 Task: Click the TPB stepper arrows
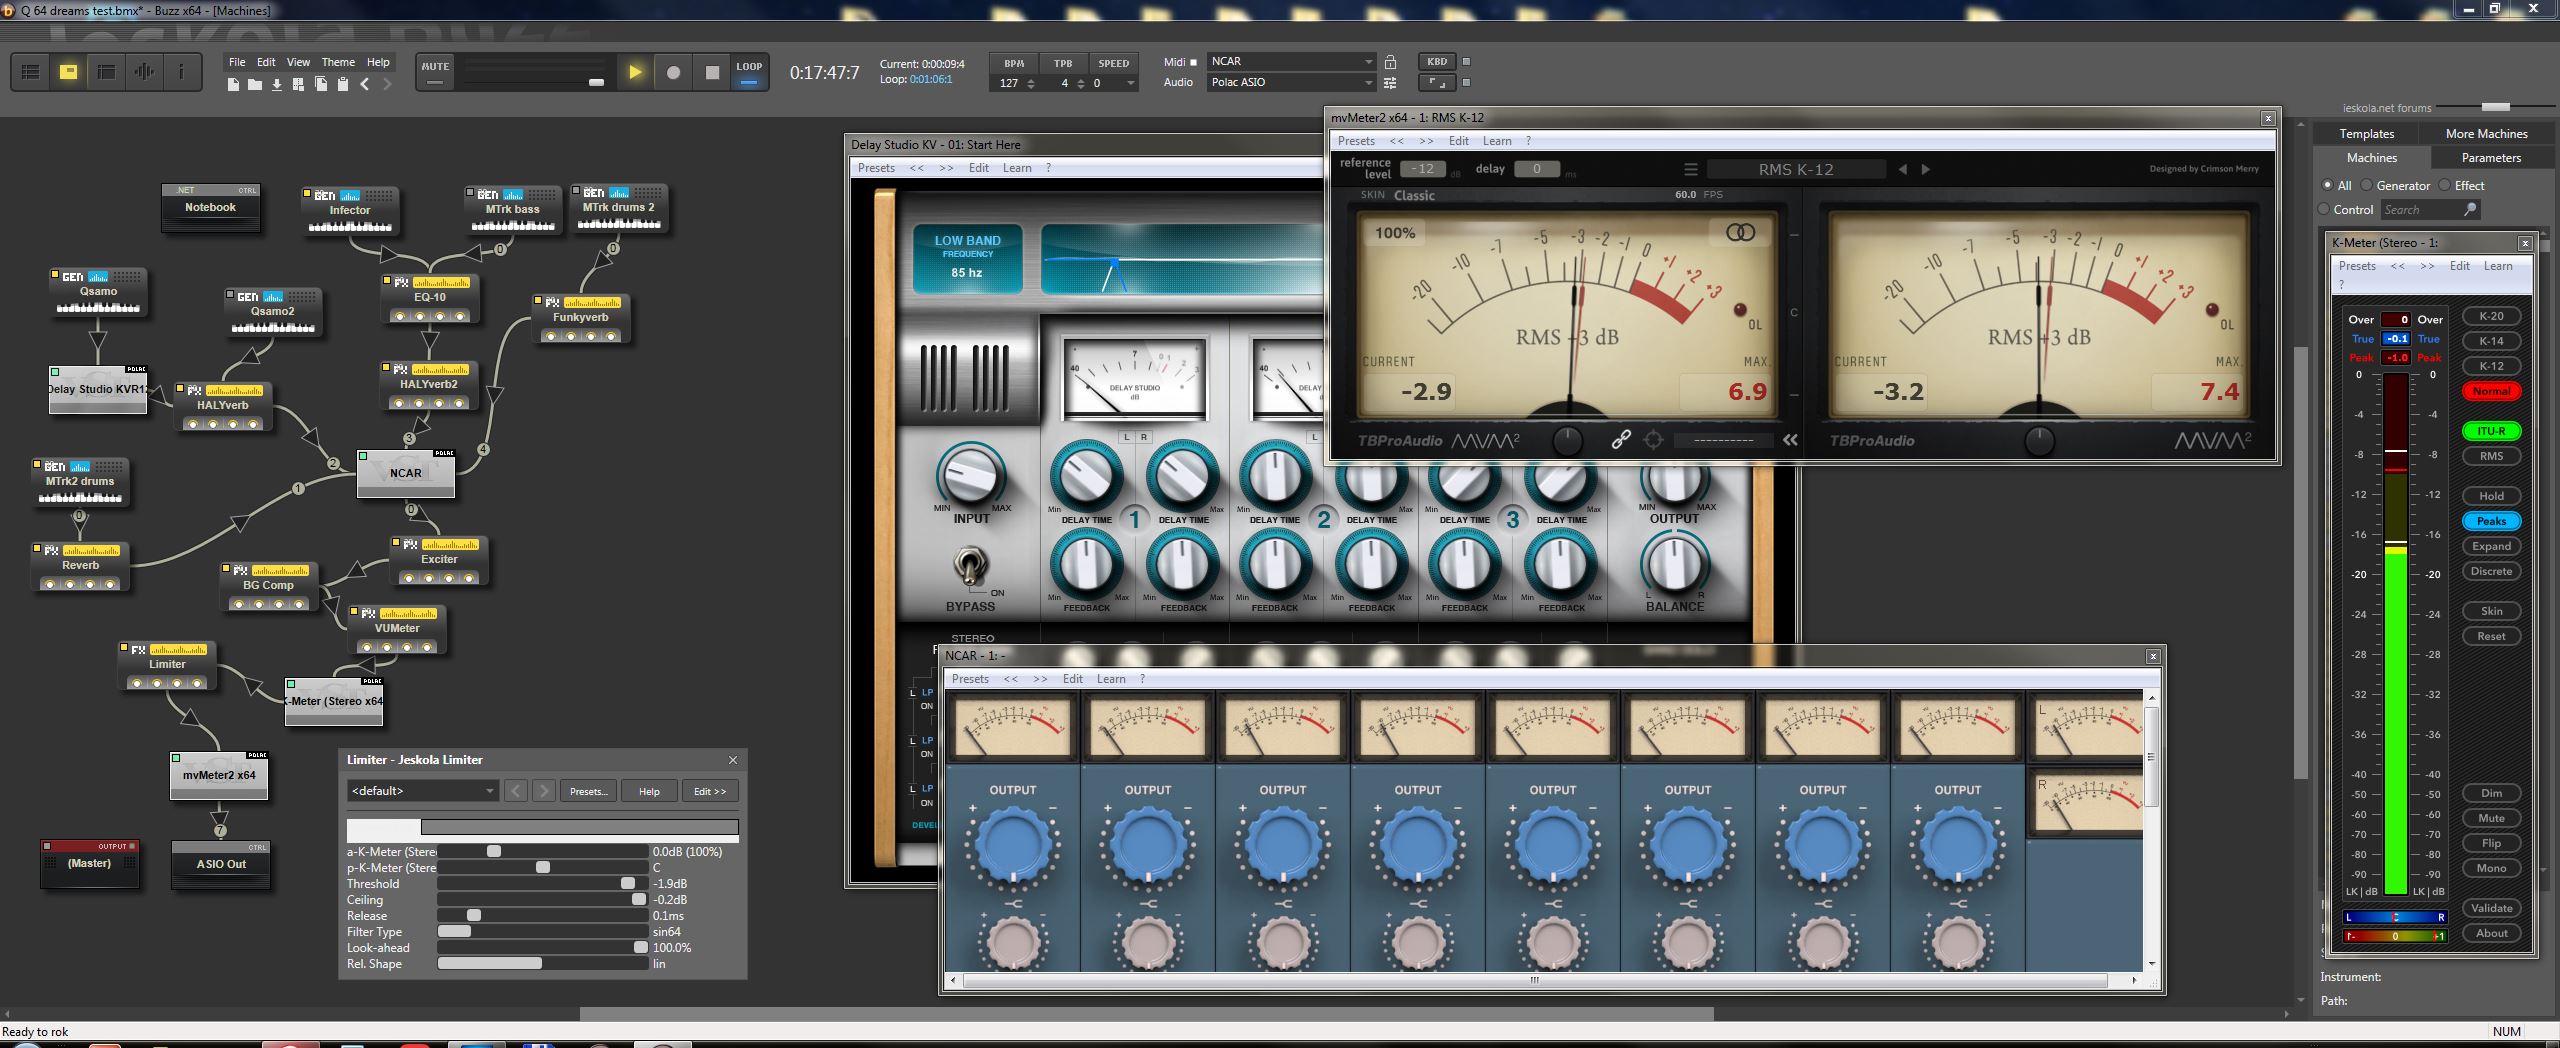(1081, 83)
